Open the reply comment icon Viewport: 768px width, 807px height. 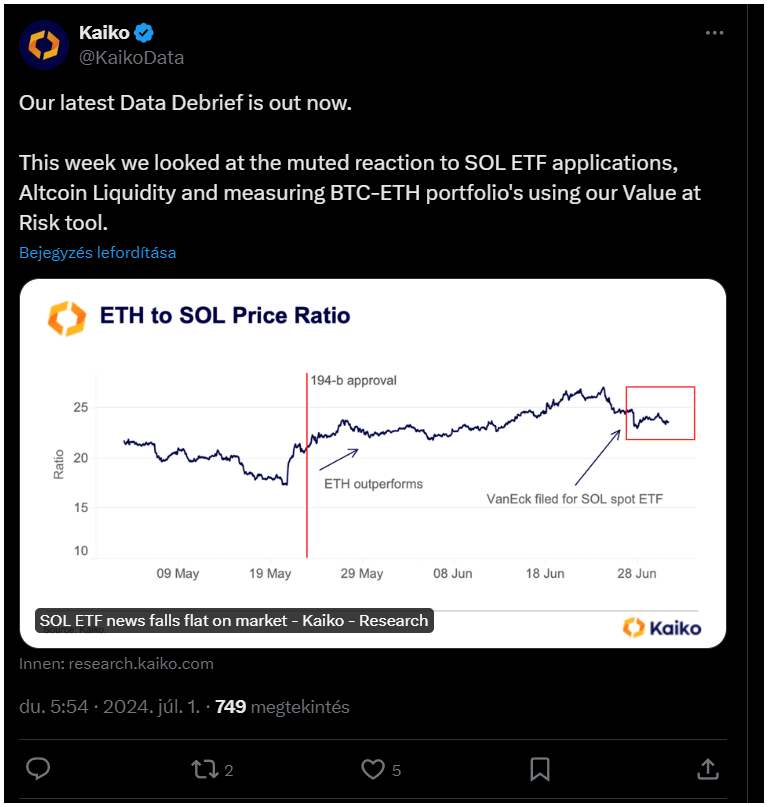(38, 769)
